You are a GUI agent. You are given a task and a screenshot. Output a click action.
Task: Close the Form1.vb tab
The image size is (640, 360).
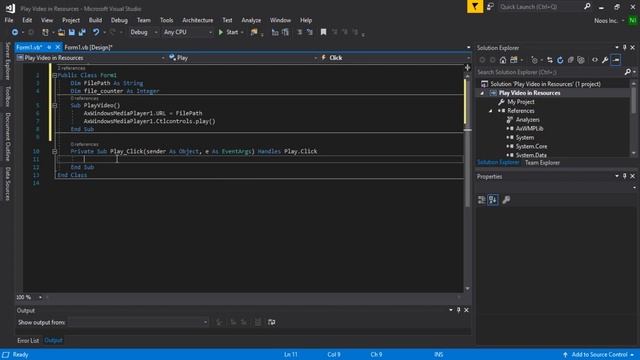pyautogui.click(x=58, y=47)
